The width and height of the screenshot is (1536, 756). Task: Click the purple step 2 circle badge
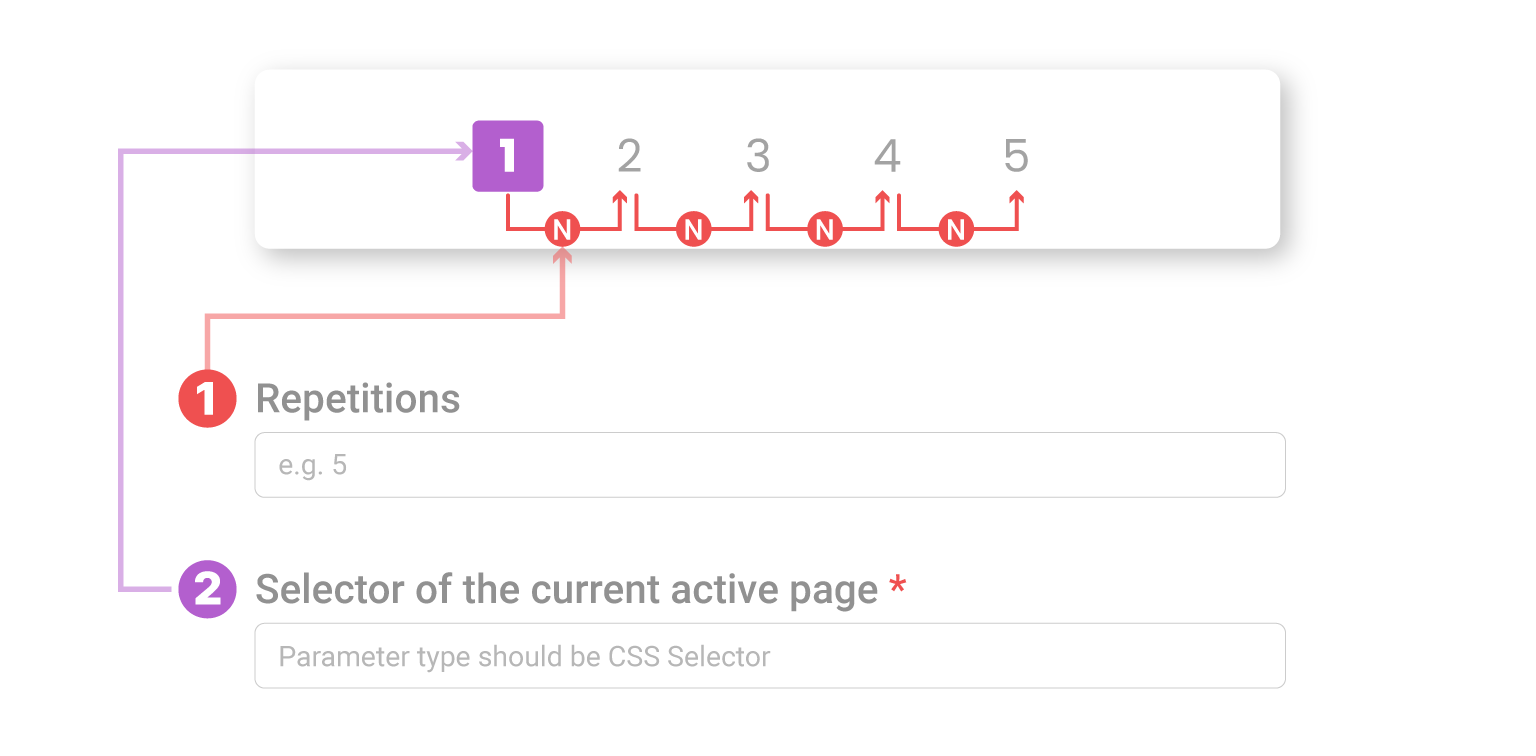point(207,590)
